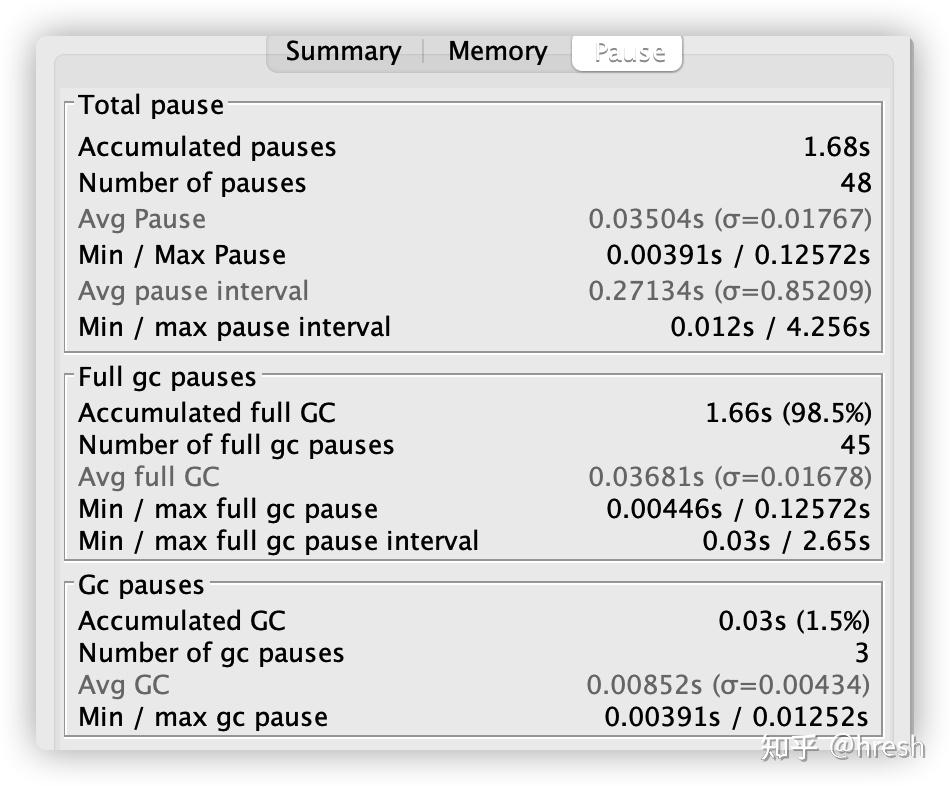Click Min / max gc pause value

(737, 717)
